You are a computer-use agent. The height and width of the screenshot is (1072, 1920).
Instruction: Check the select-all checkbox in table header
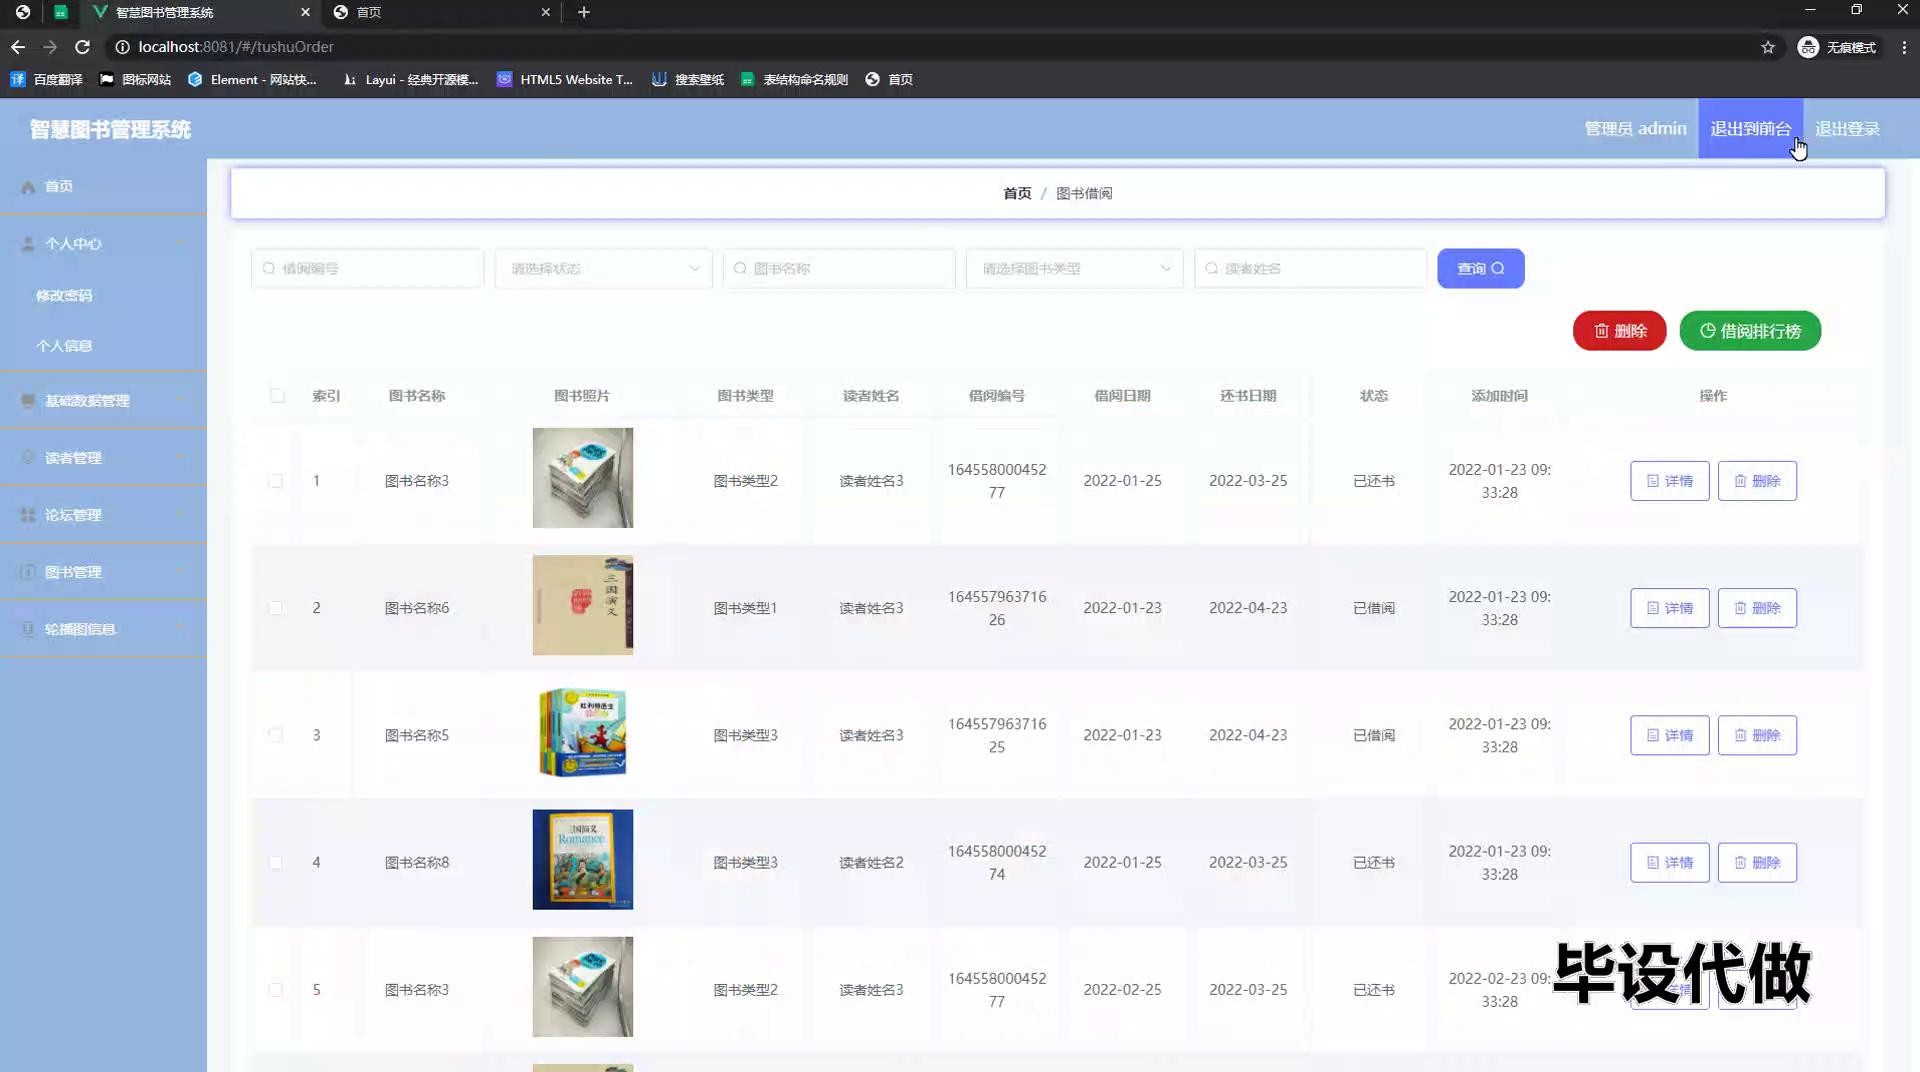[277, 396]
